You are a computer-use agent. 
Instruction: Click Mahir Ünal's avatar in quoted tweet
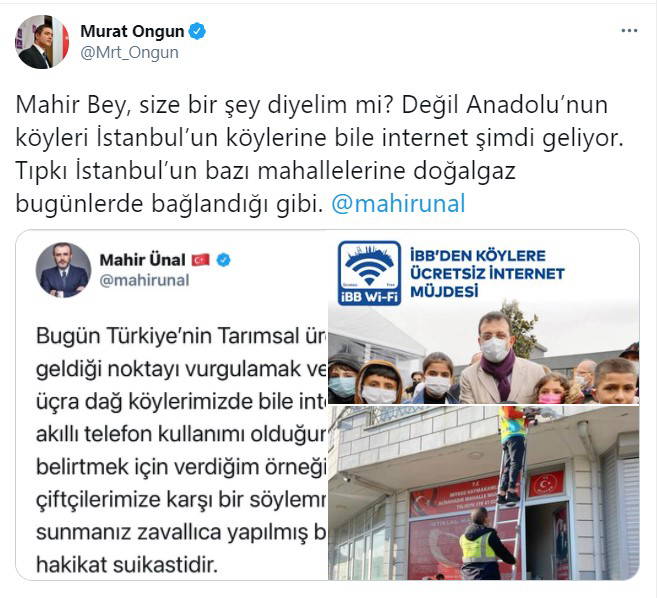(63, 270)
